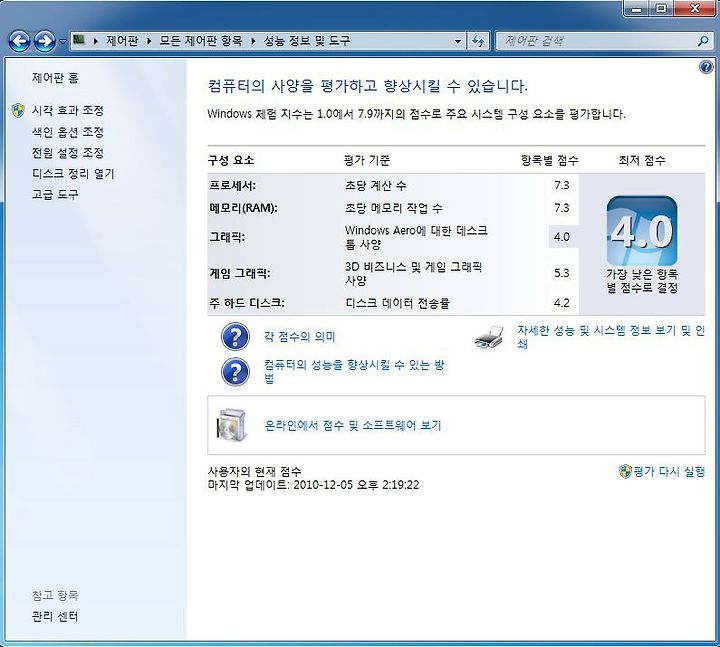Open 자세한 성능 및 시스템 정보 보기 및 인쇄
720x647 pixels.
611,337
